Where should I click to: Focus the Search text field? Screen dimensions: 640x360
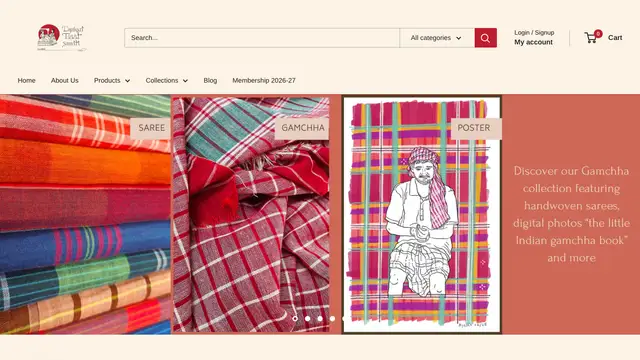262,38
